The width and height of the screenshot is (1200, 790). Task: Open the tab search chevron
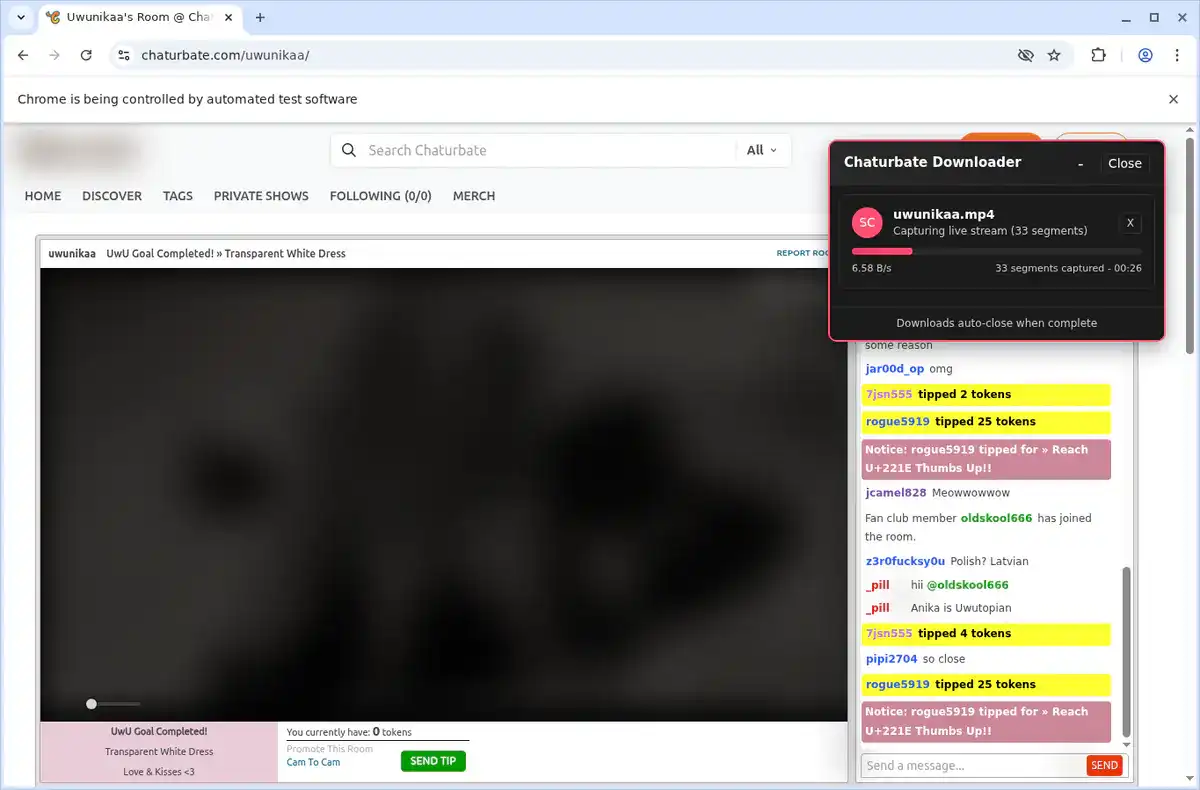click(21, 17)
